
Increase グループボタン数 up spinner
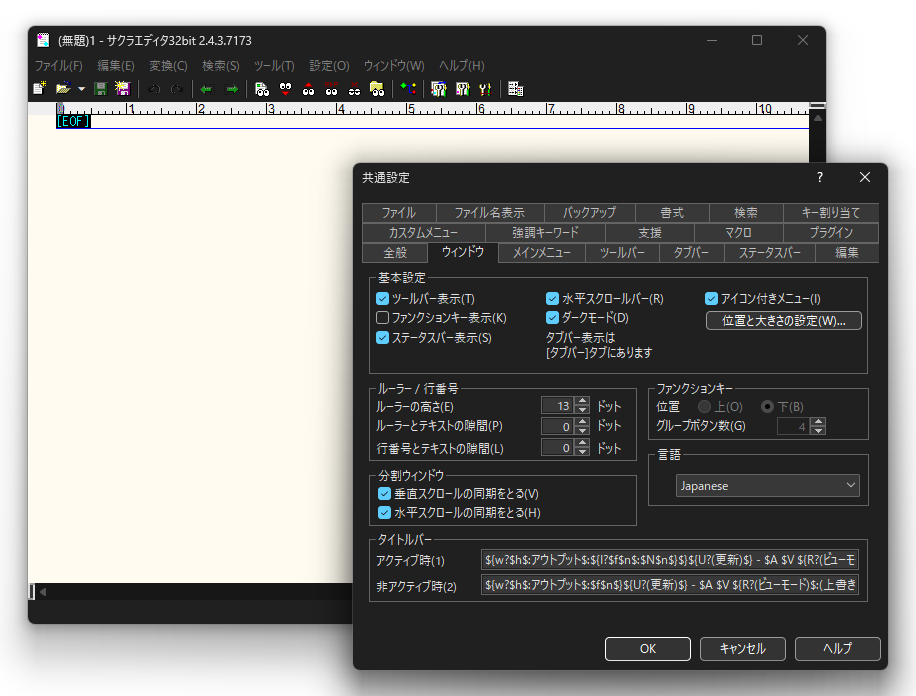point(818,421)
